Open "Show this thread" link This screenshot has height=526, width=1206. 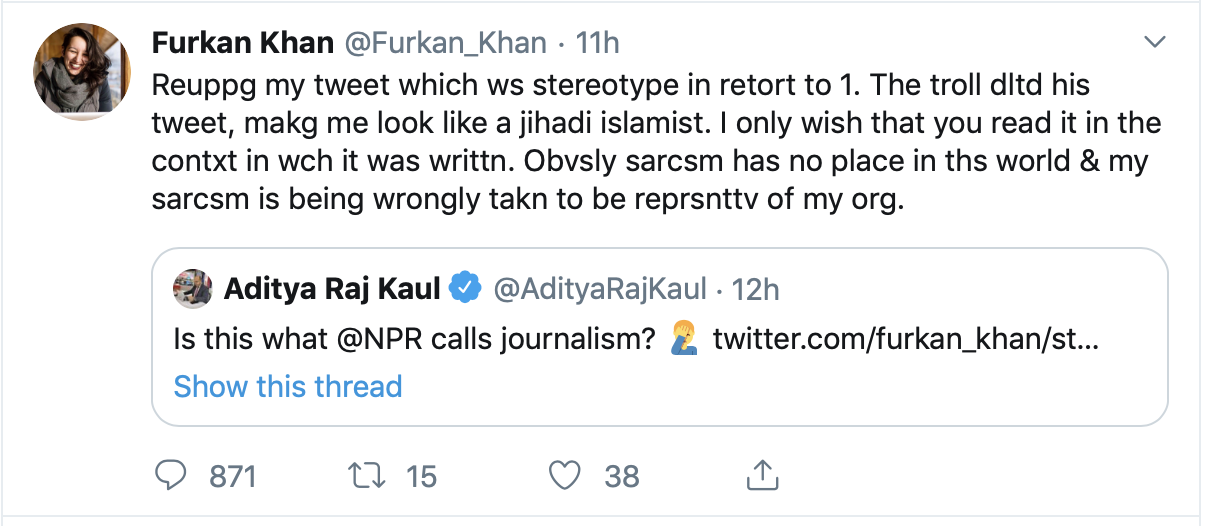point(288,386)
